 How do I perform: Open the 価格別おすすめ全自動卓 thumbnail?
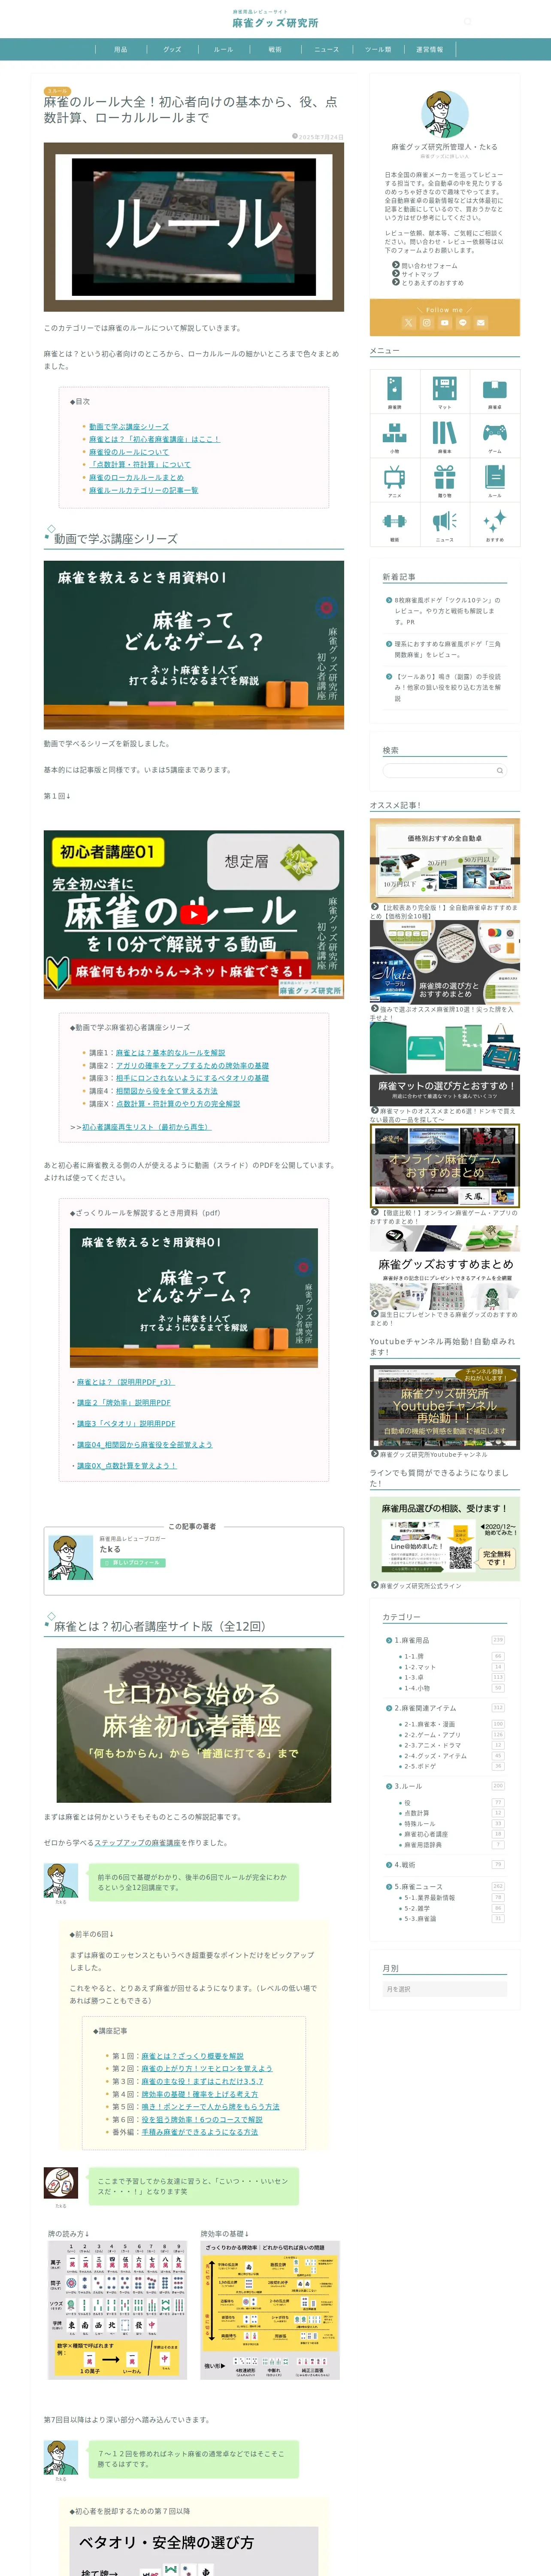(x=445, y=861)
